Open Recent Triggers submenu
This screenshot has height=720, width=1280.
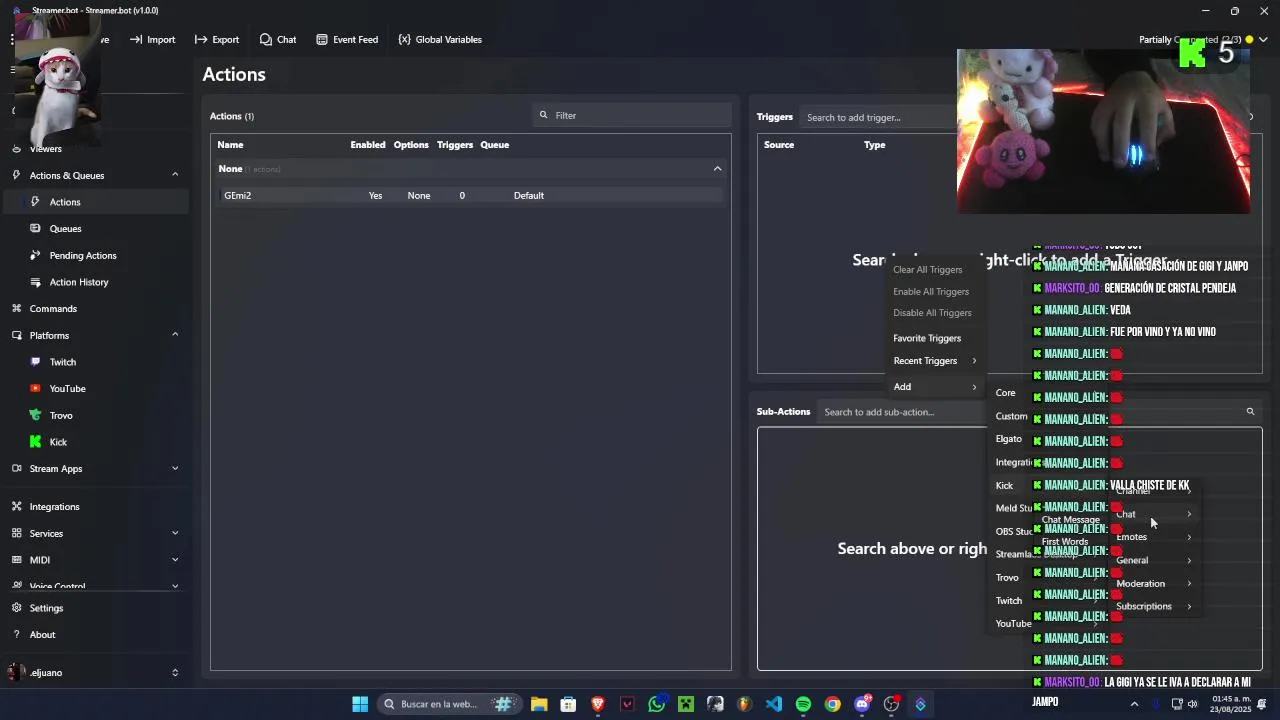click(934, 361)
